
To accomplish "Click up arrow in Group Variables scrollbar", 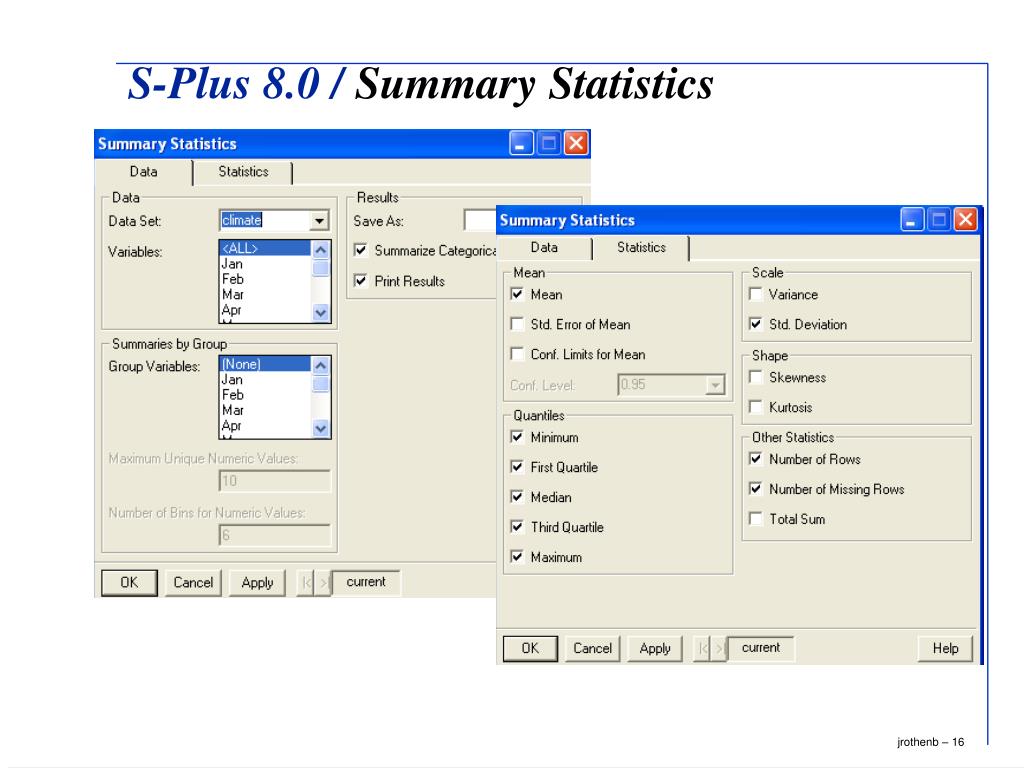I will coord(320,365).
